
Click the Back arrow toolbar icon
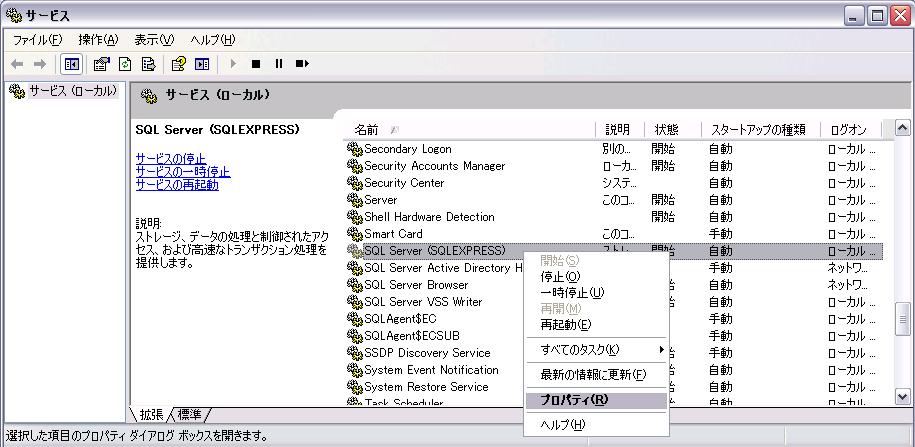[17, 64]
